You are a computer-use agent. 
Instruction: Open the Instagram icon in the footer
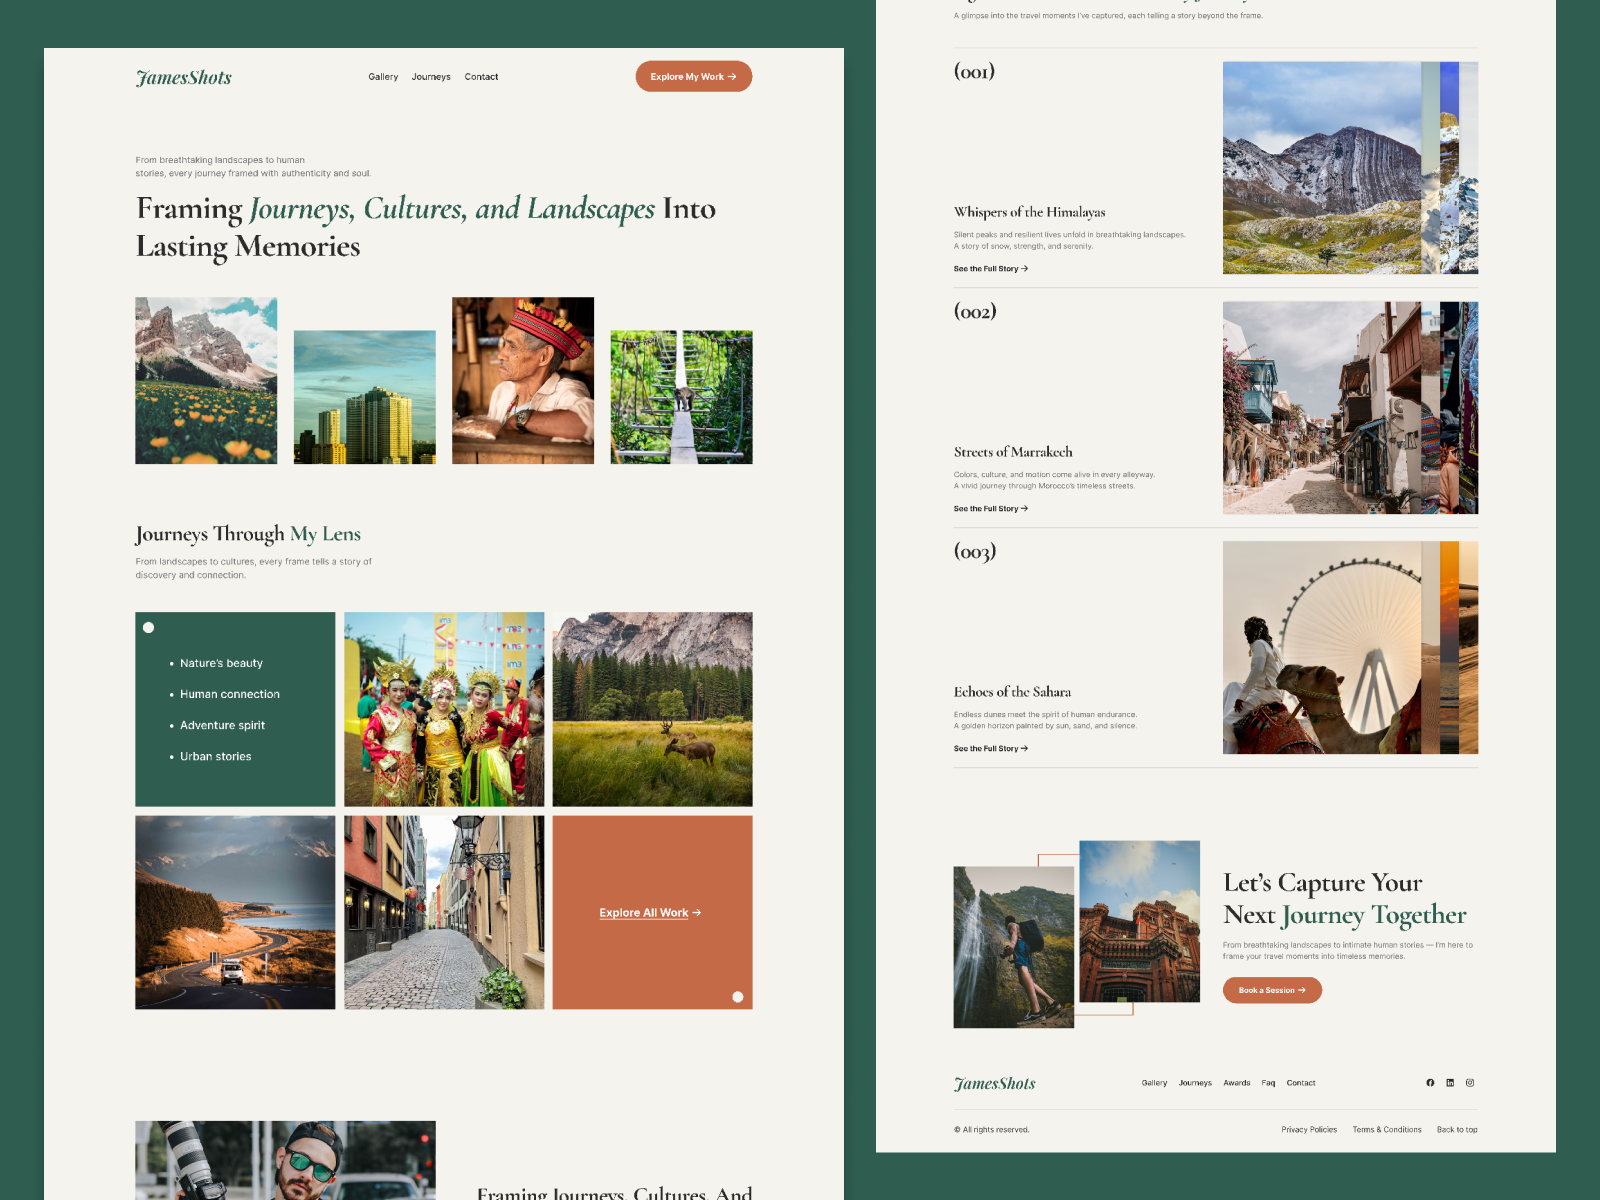pyautogui.click(x=1469, y=1082)
